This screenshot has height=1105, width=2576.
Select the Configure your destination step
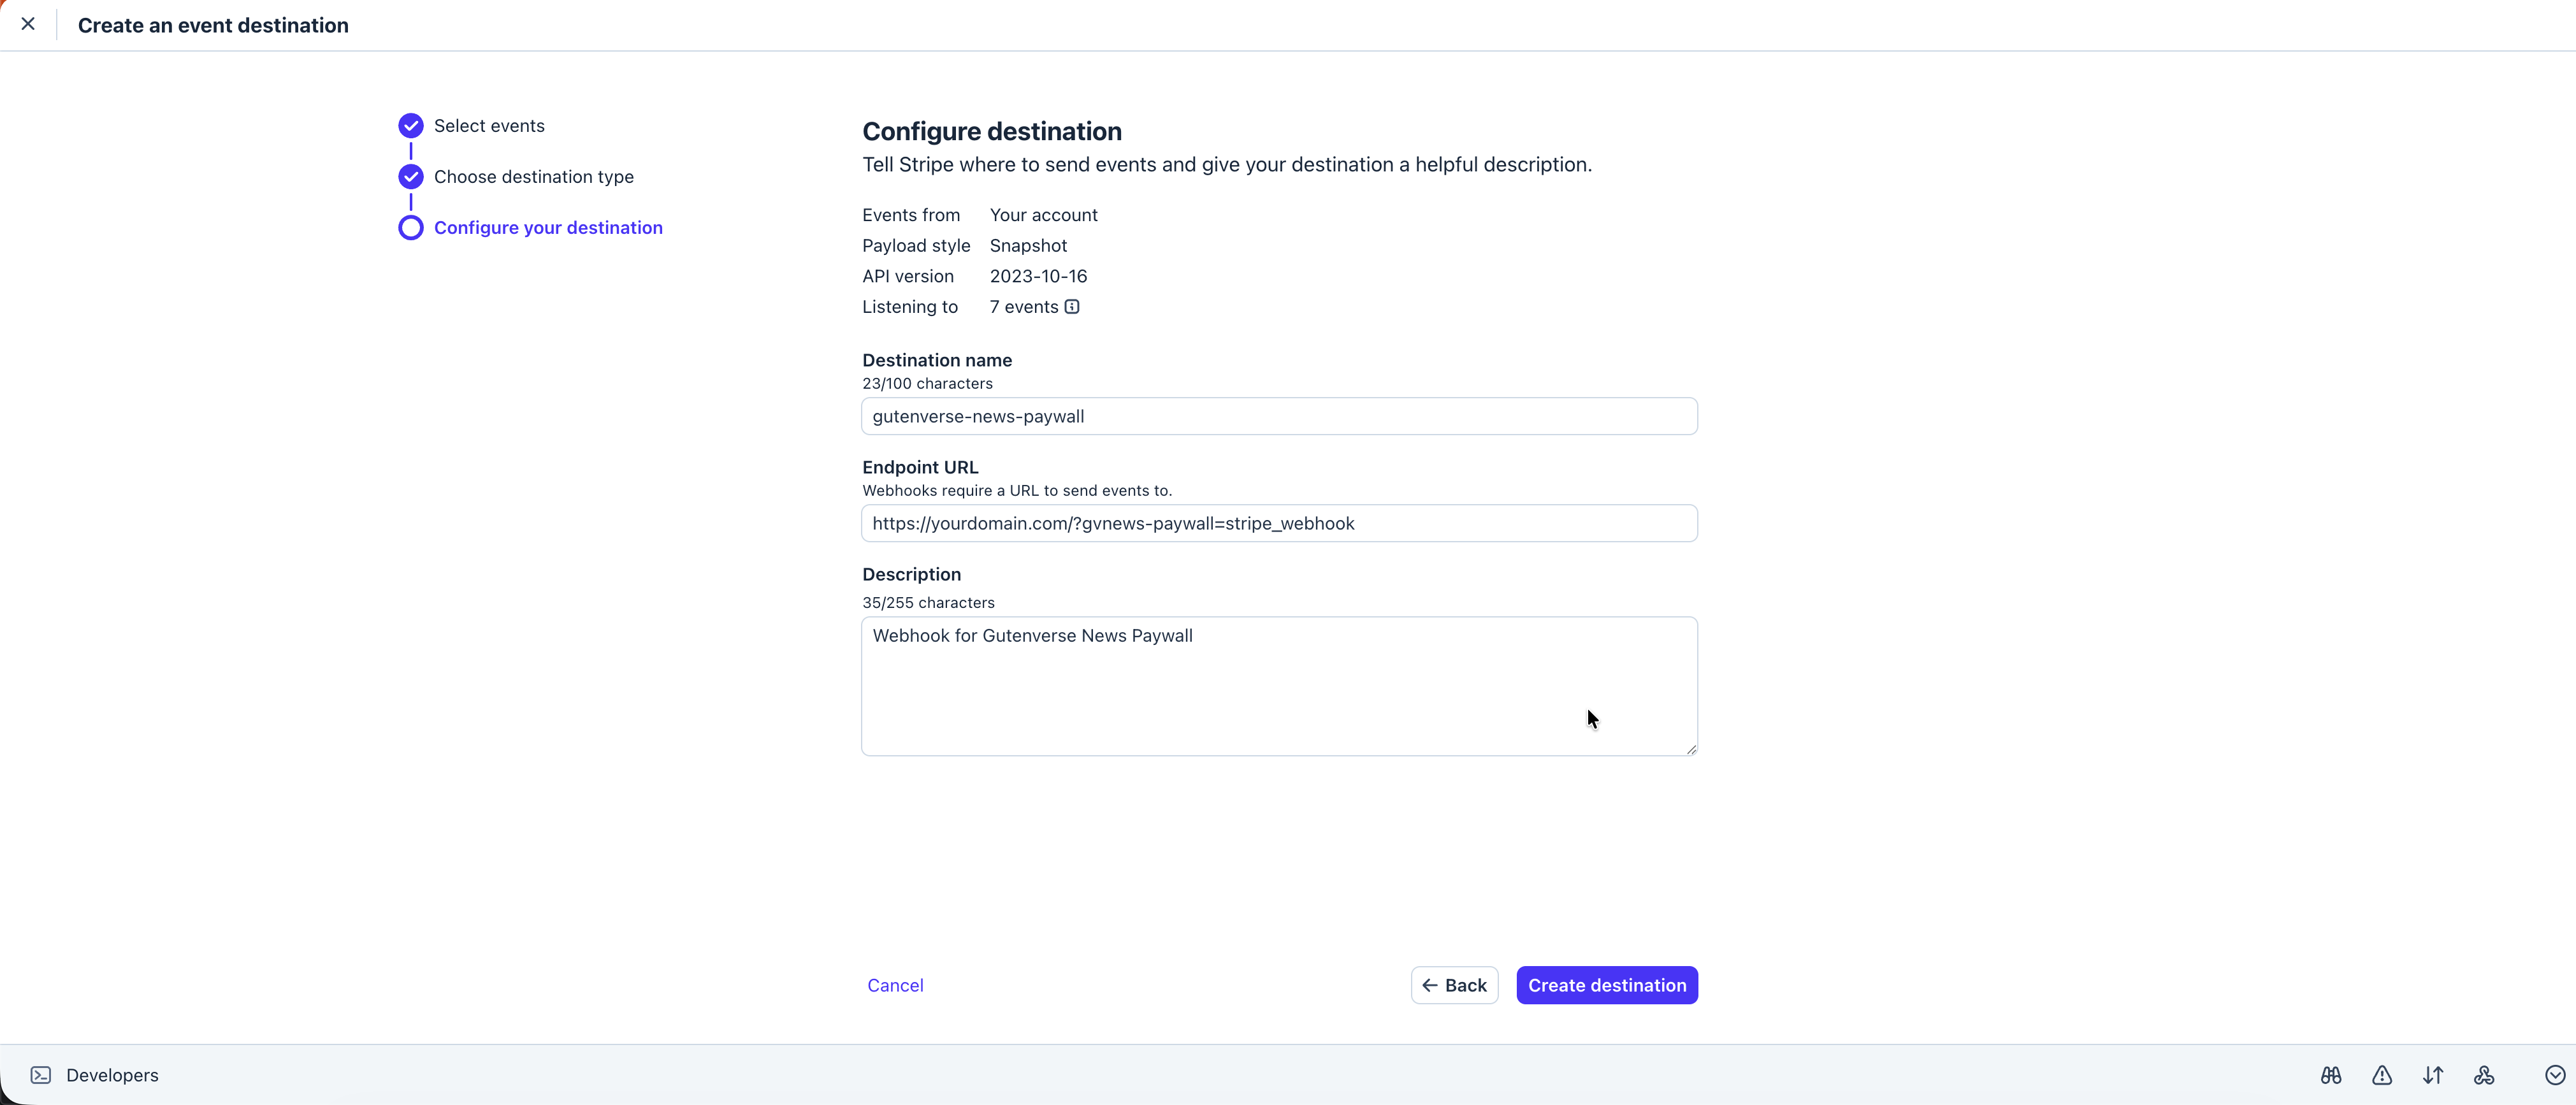(548, 228)
